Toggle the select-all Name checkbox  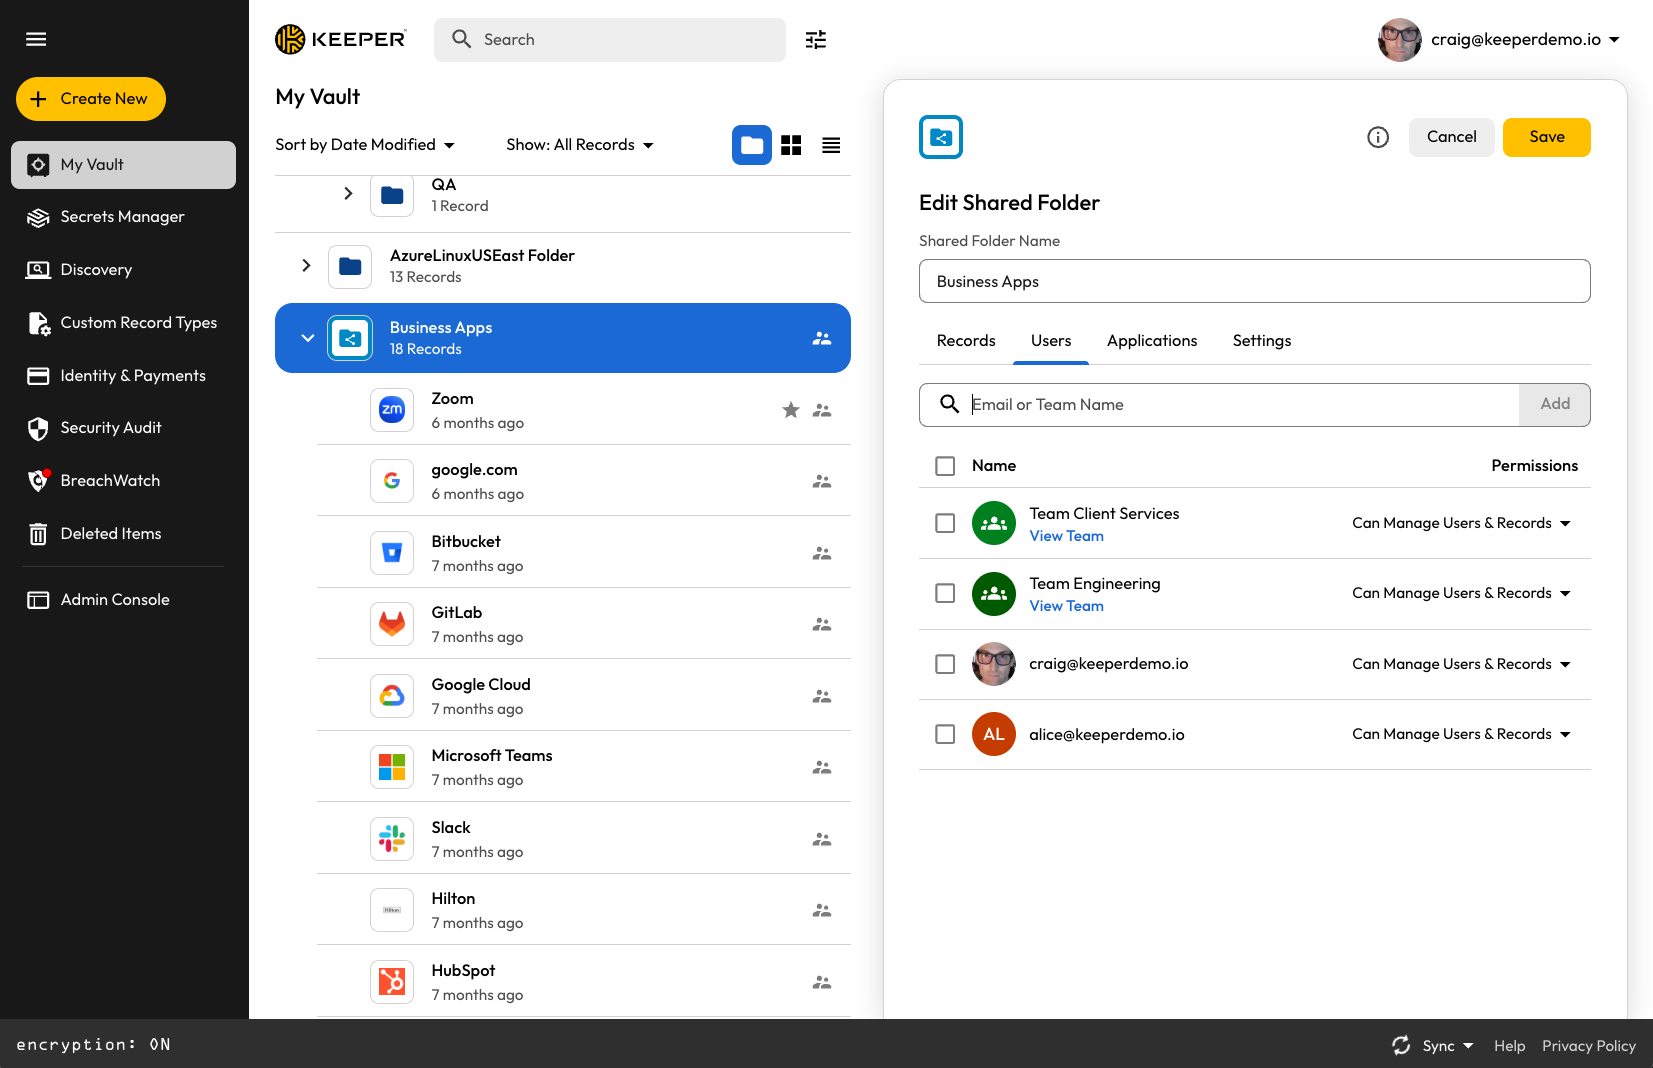tap(945, 466)
